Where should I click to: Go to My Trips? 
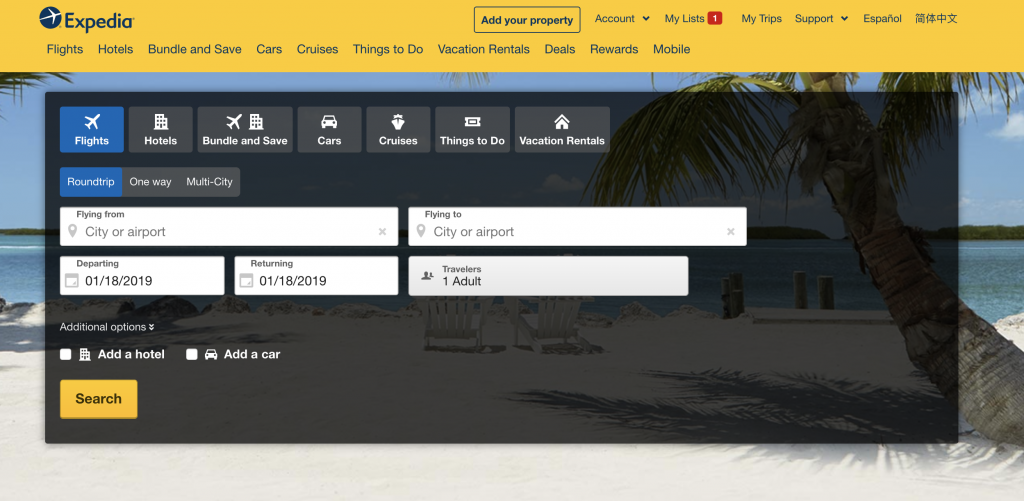point(761,18)
